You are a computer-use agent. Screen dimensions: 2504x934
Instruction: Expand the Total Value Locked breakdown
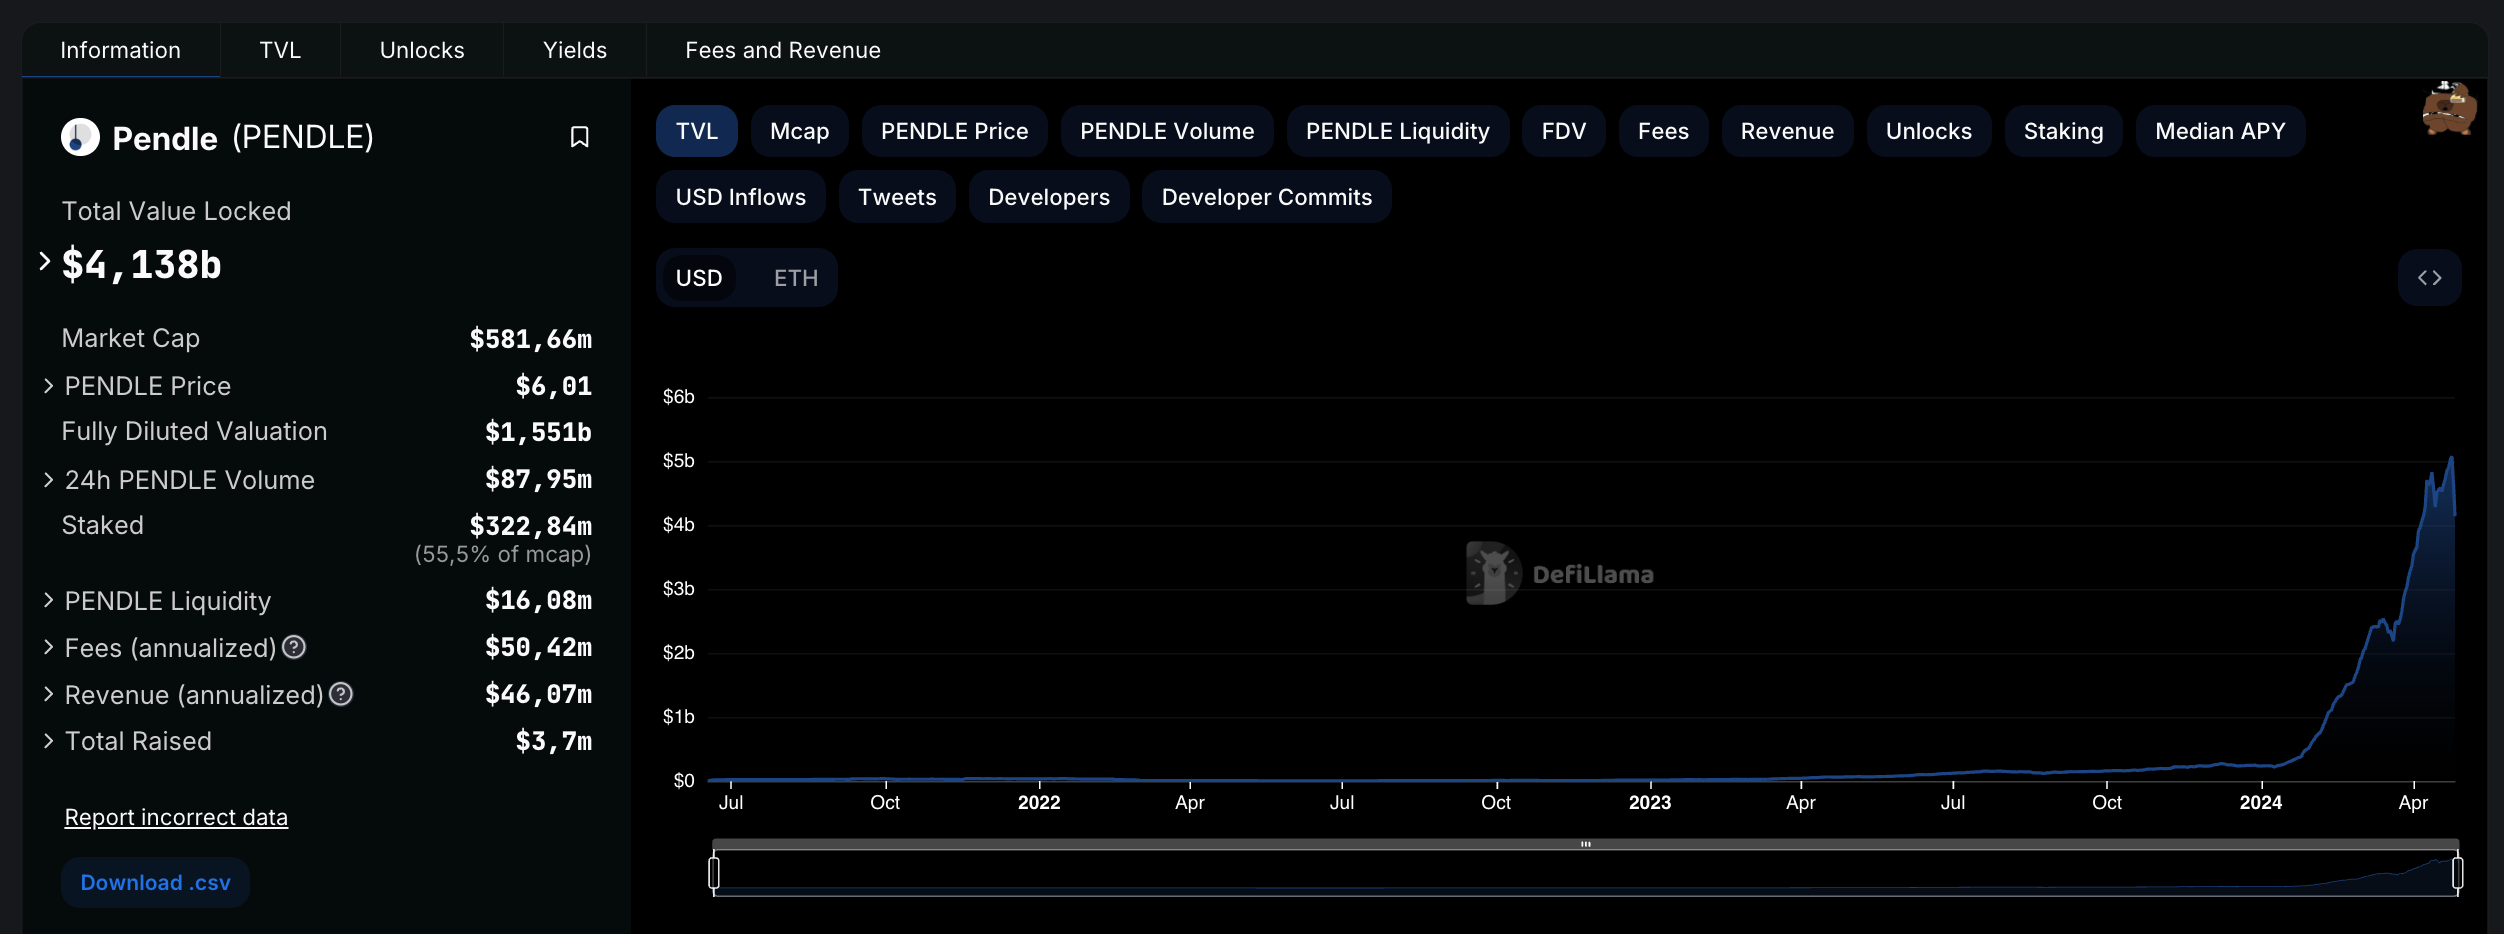[45, 262]
